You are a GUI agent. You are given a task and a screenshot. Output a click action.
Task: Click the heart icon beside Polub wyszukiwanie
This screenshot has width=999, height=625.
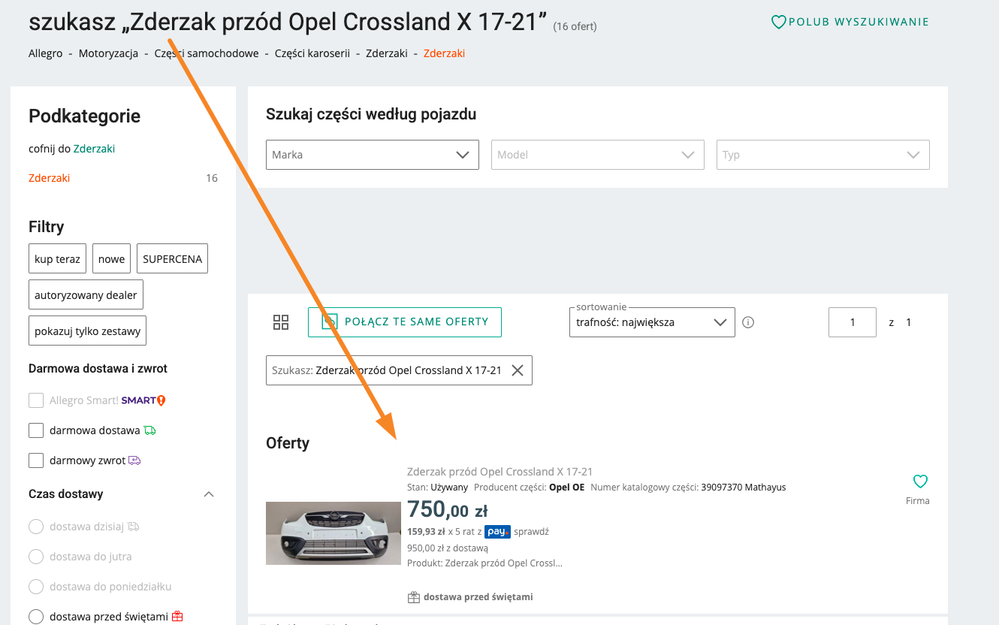tap(778, 22)
